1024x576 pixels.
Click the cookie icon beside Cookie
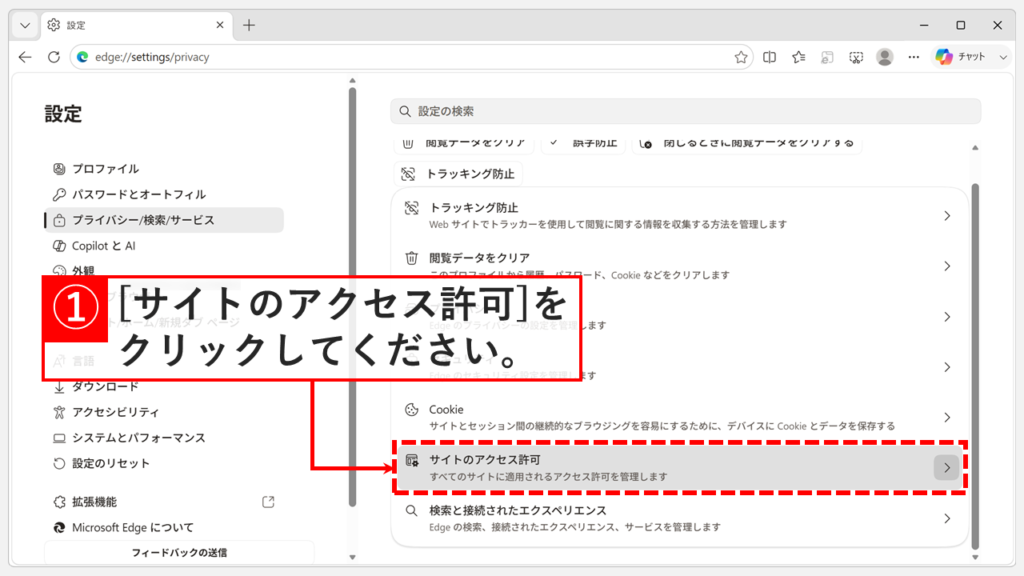(x=411, y=409)
